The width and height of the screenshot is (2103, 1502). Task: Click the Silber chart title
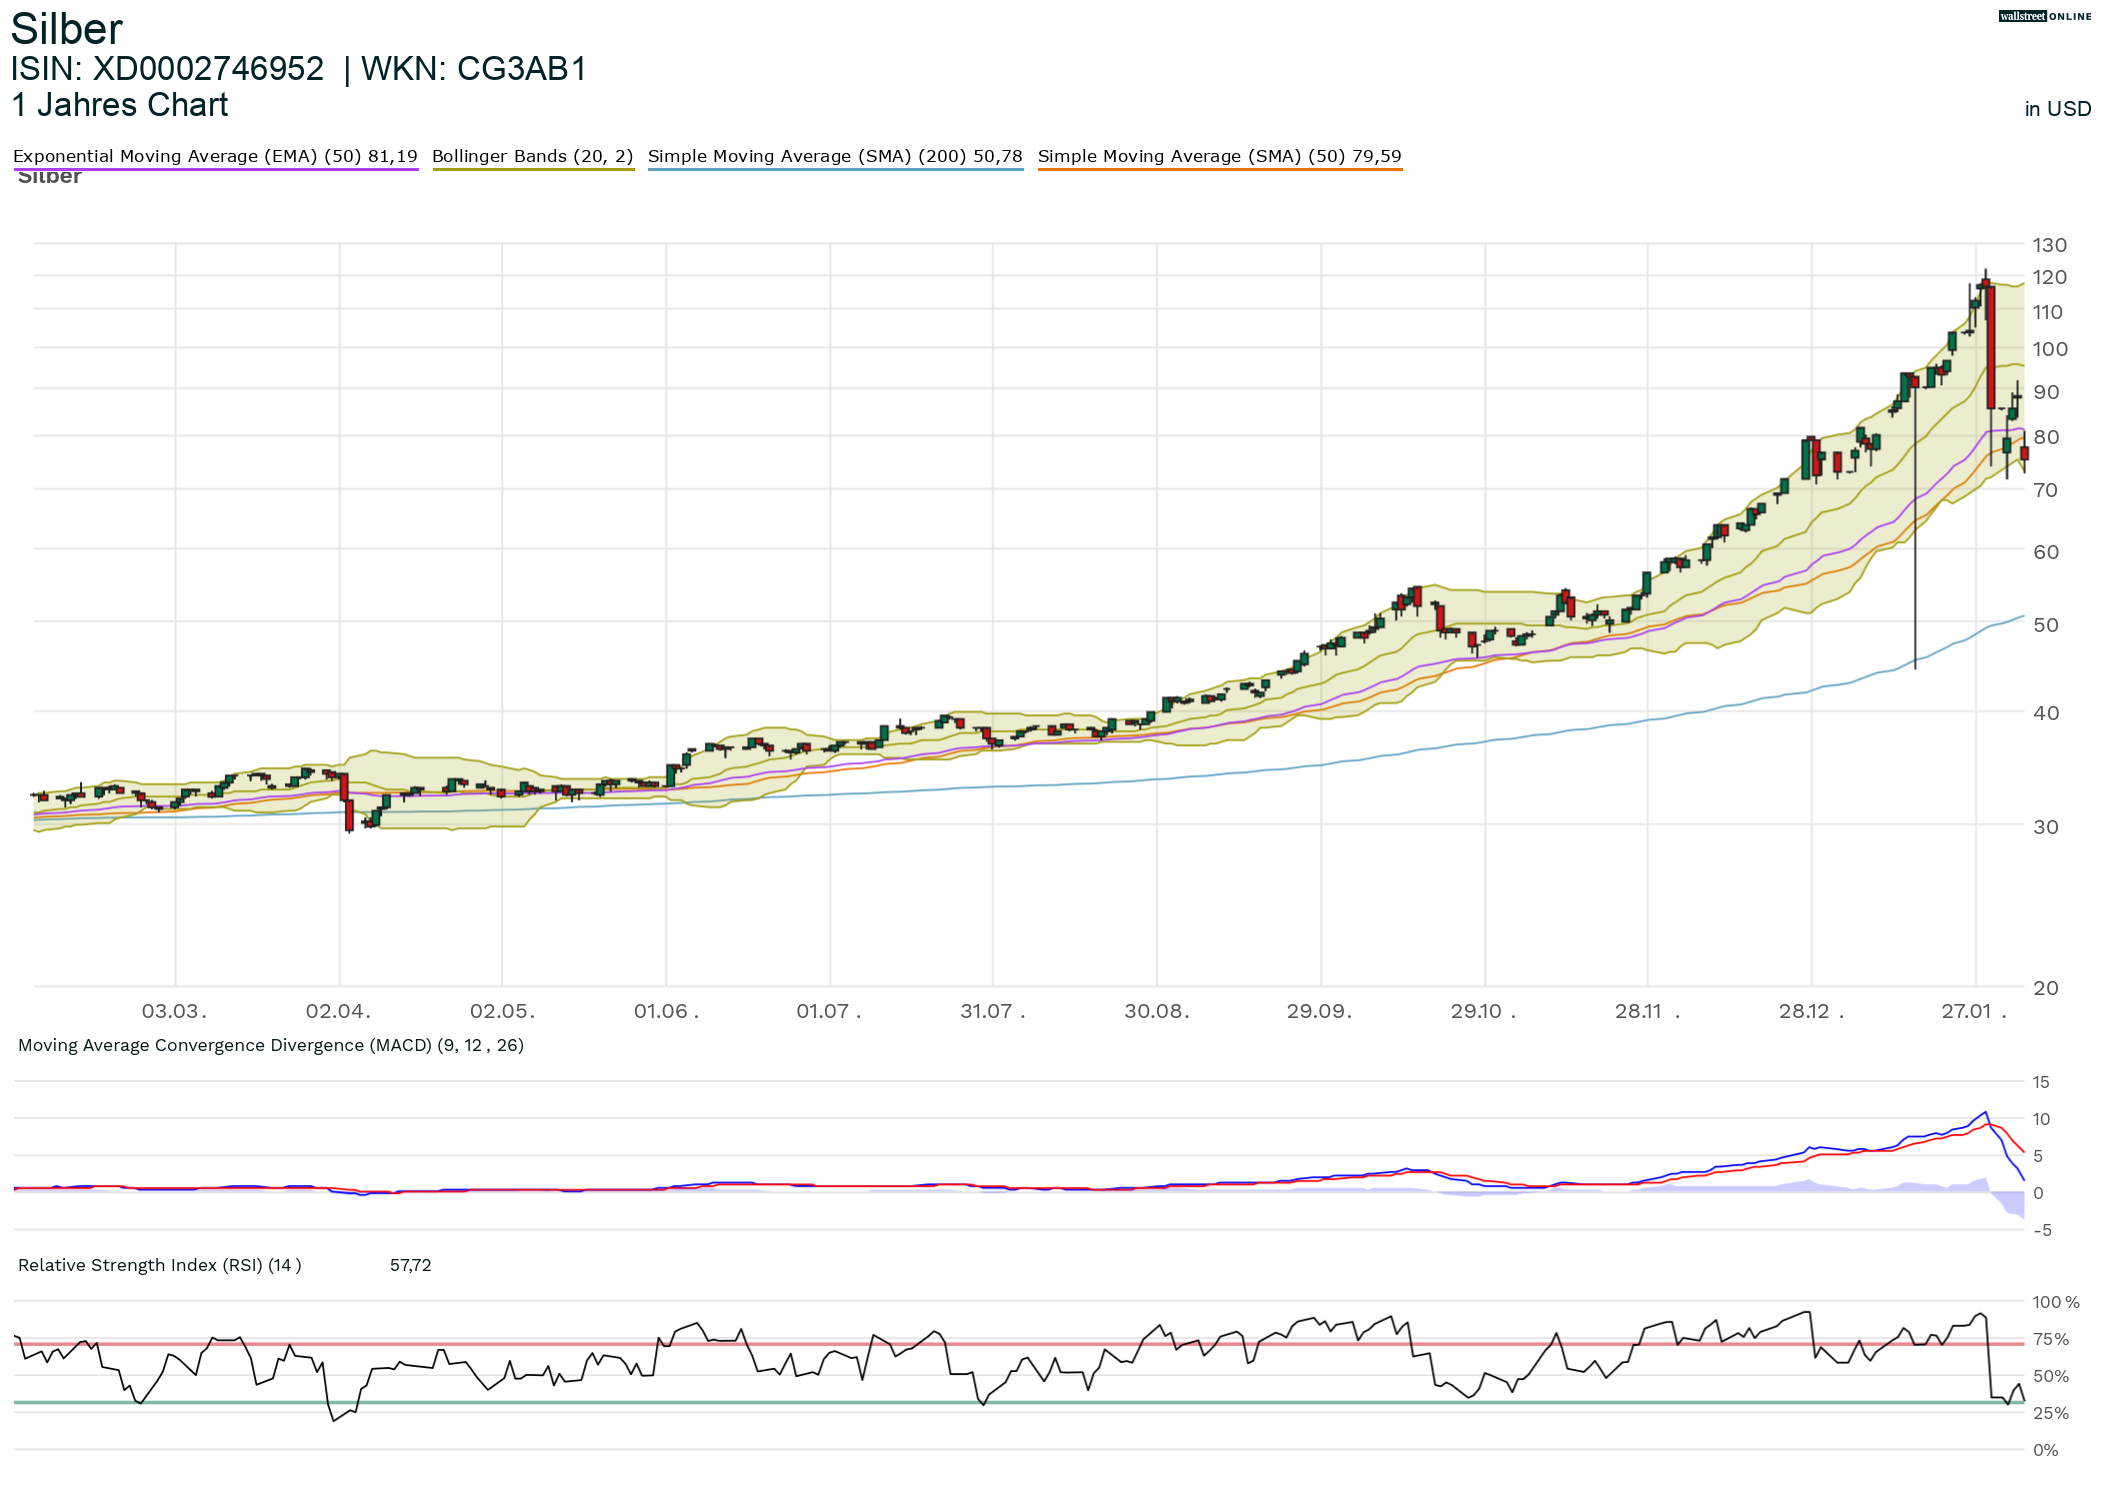pos(66,29)
